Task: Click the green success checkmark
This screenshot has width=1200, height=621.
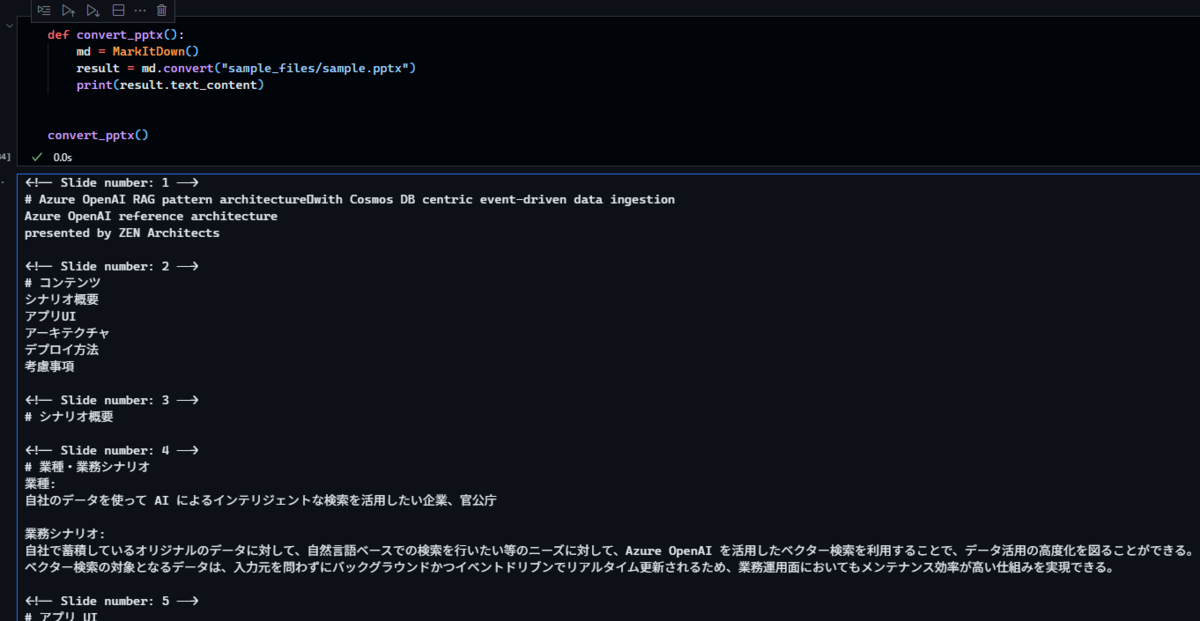Action: [x=37, y=157]
